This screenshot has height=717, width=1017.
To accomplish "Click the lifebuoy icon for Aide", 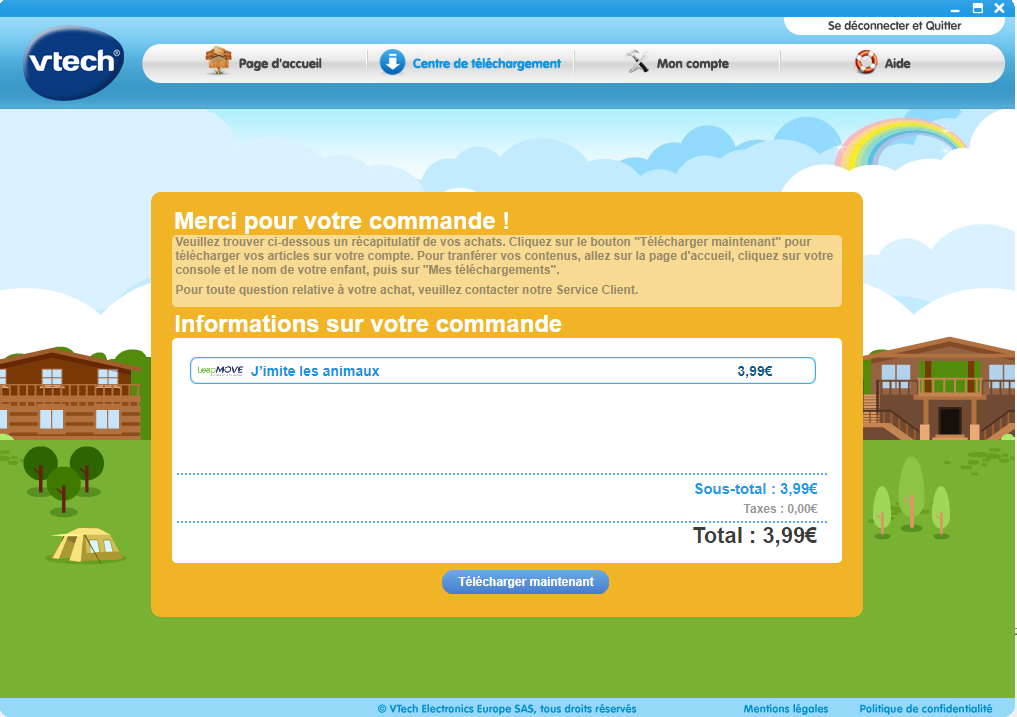I will point(866,62).
